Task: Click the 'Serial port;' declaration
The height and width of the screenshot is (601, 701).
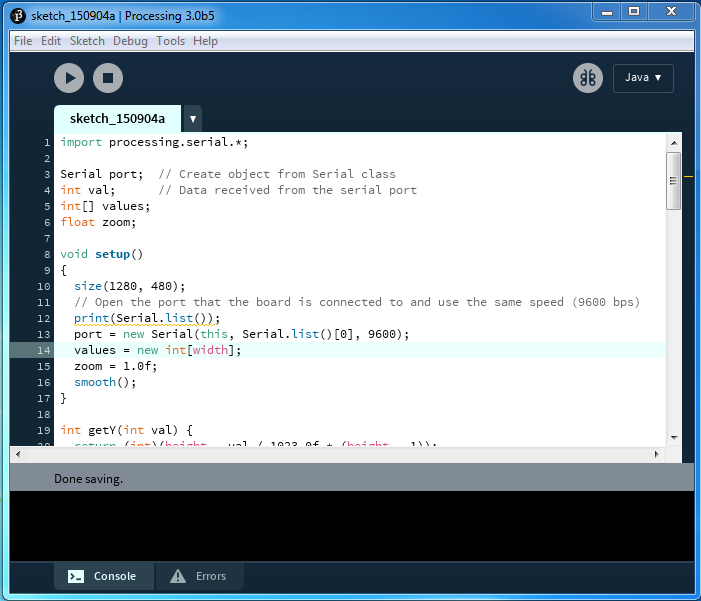Action: (102, 174)
